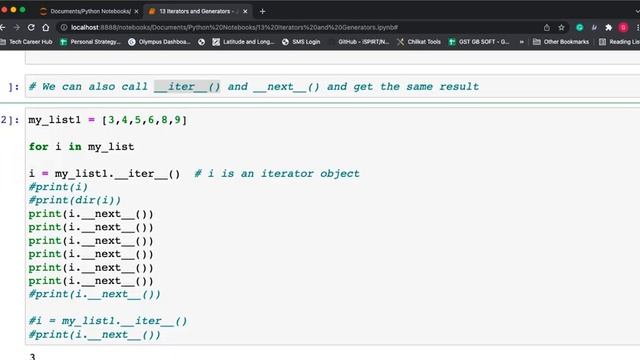Image resolution: width=640 pixels, height=360 pixels.
Task: Open the Reading List panel
Action: pos(619,42)
